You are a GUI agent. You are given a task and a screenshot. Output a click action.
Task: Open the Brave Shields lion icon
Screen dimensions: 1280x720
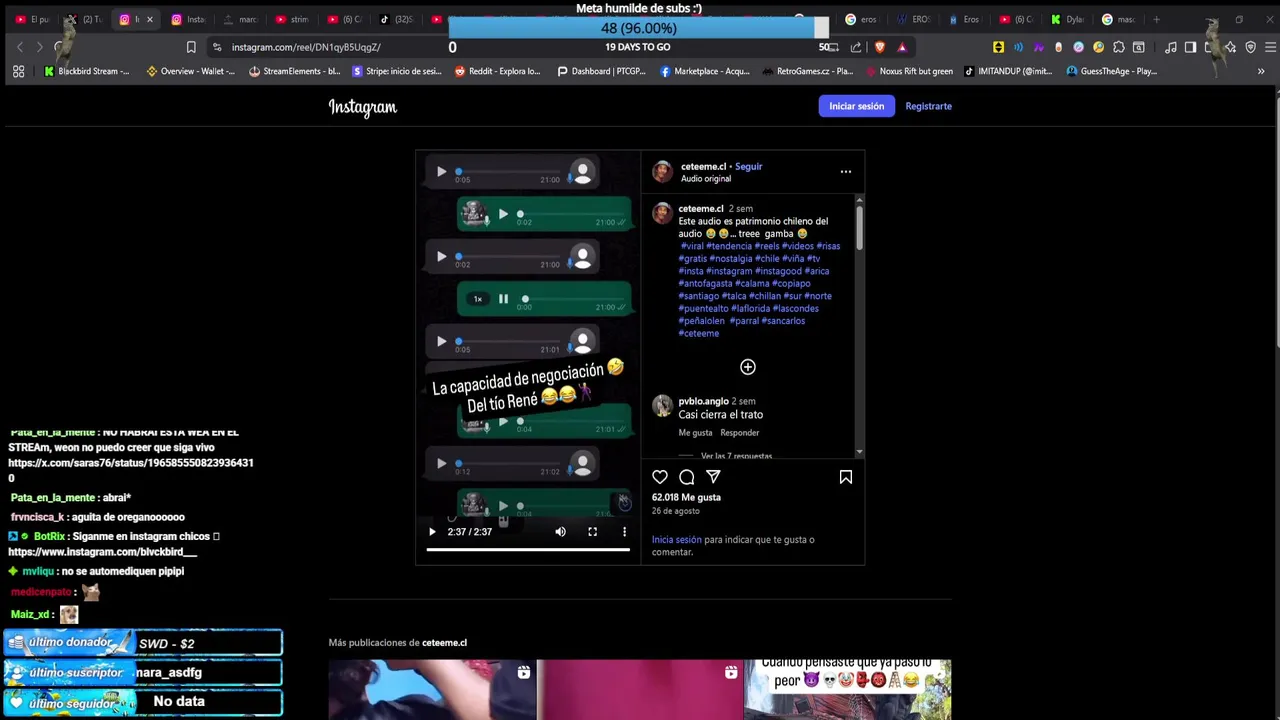pos(880,47)
